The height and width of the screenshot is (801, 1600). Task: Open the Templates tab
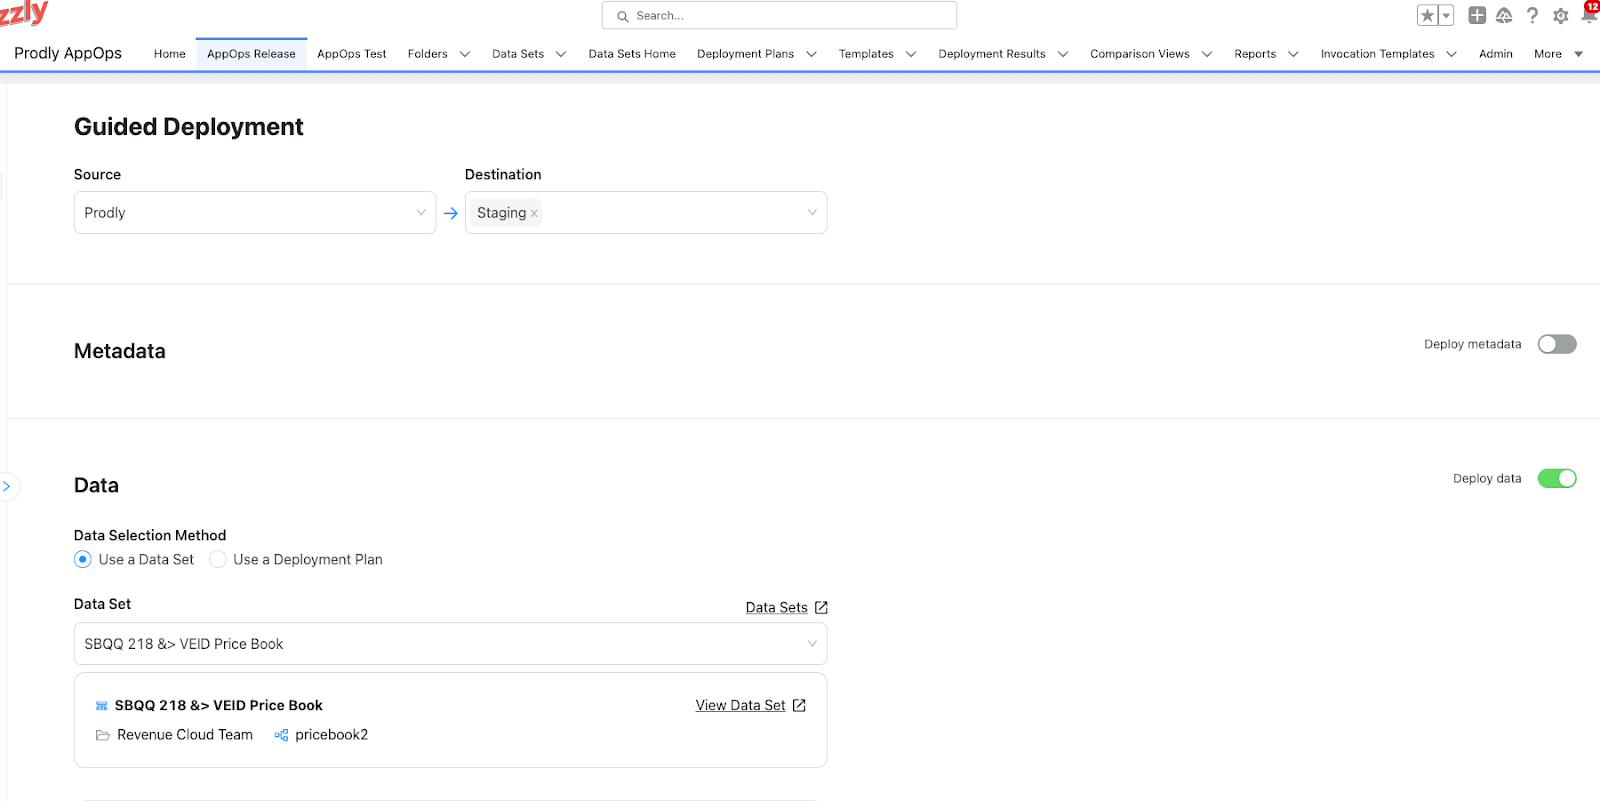click(x=866, y=54)
